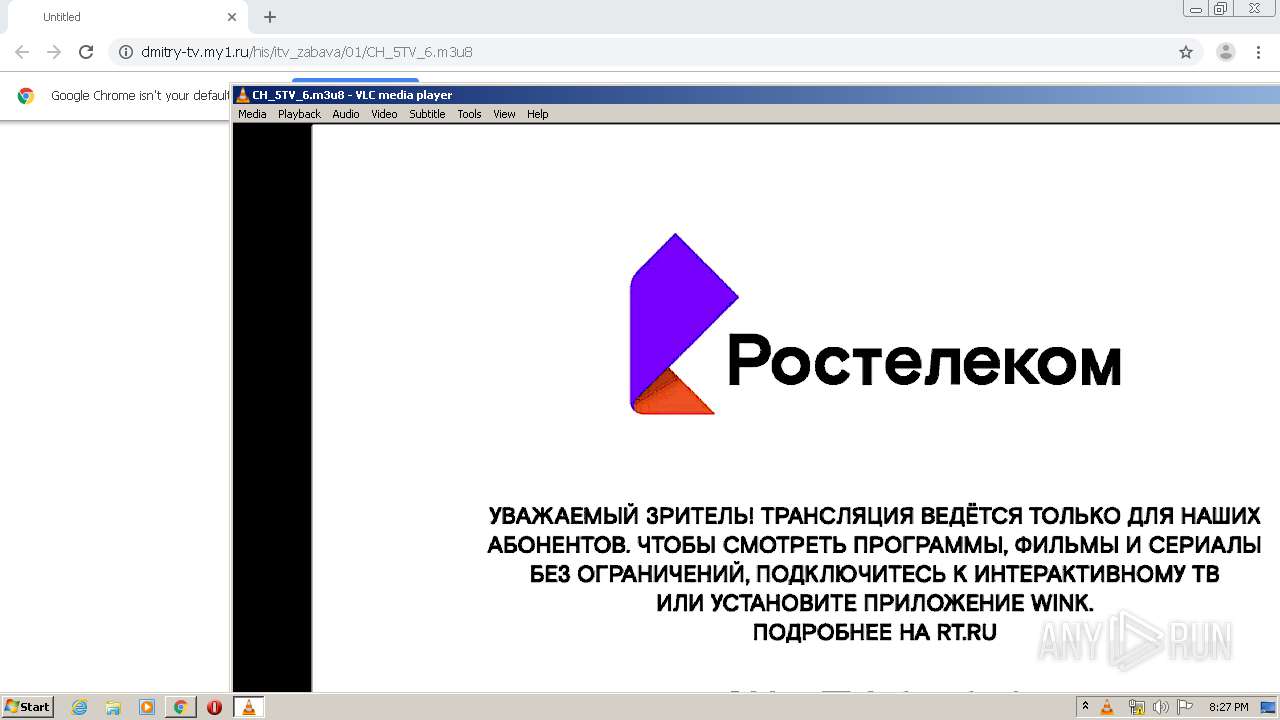Open the Playback menu in VLC
Screen dimensions: 1280x720
[x=299, y=114]
